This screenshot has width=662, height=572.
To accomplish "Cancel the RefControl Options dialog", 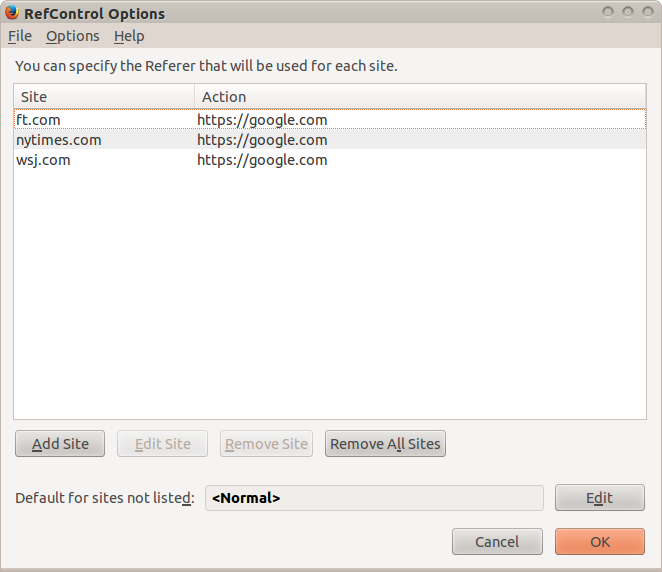I will [497, 542].
